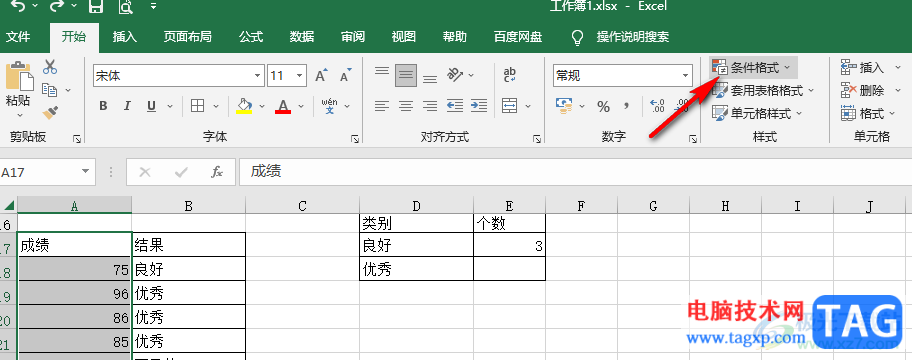Apply percent style
This screenshot has height=360, width=912.
pos(604,106)
